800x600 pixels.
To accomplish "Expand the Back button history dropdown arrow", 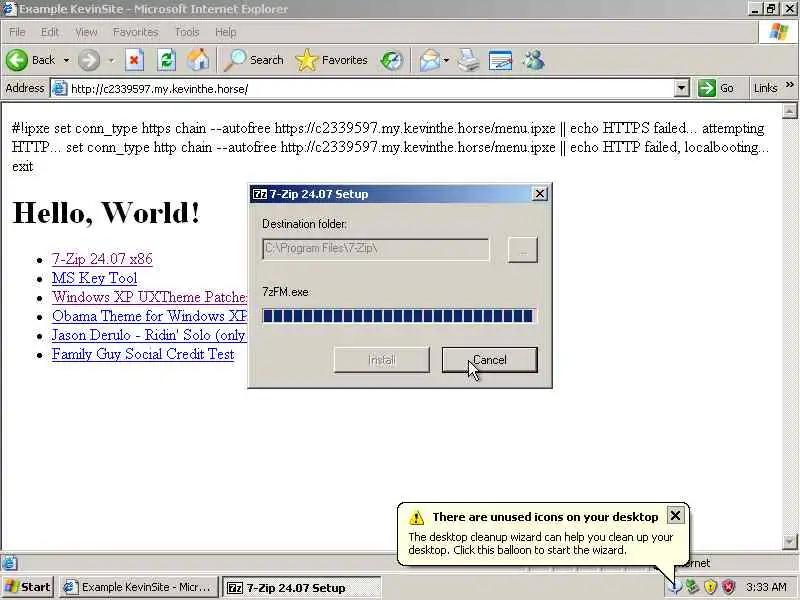I will [66, 60].
